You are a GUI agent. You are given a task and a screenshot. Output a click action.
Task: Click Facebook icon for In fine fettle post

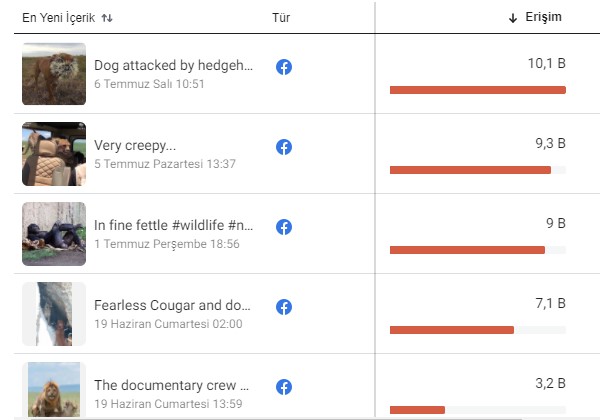(284, 227)
